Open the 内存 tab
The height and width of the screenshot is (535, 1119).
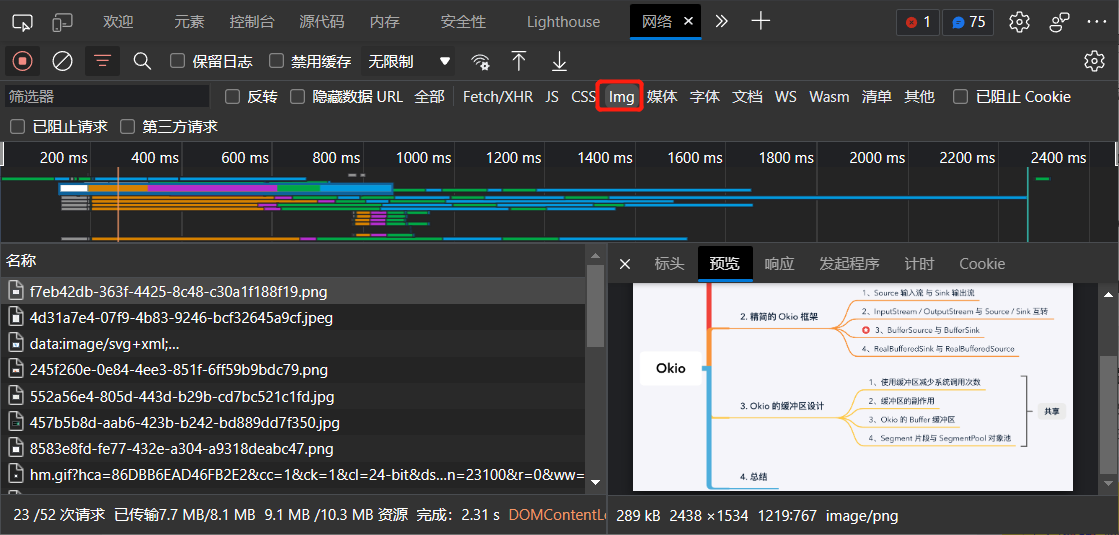[x=385, y=21]
